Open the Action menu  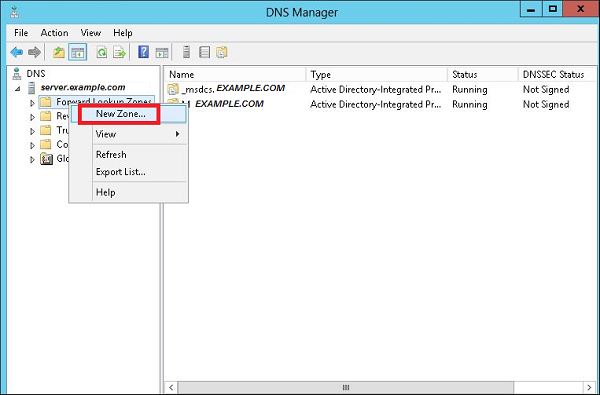click(54, 33)
